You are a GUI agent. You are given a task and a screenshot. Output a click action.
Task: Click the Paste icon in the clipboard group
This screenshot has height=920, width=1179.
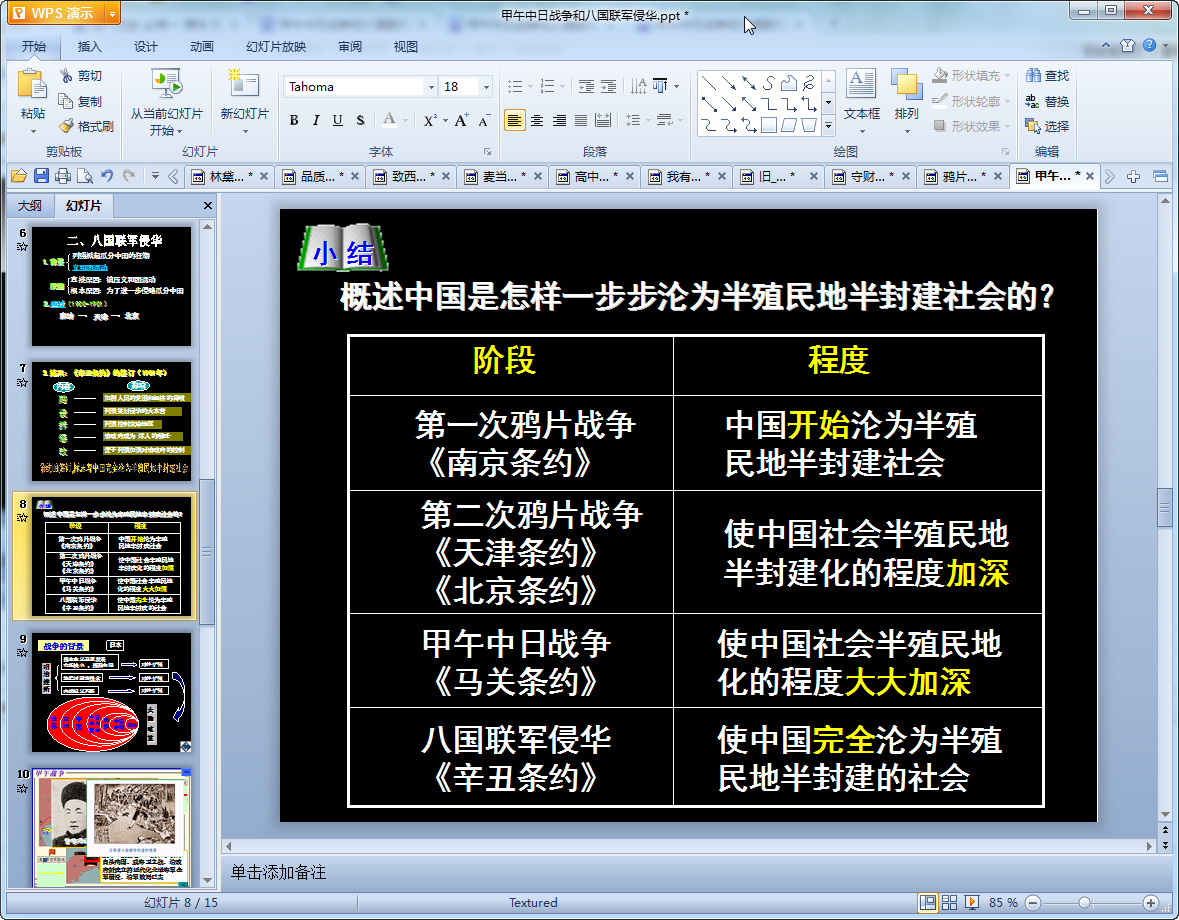(32, 84)
